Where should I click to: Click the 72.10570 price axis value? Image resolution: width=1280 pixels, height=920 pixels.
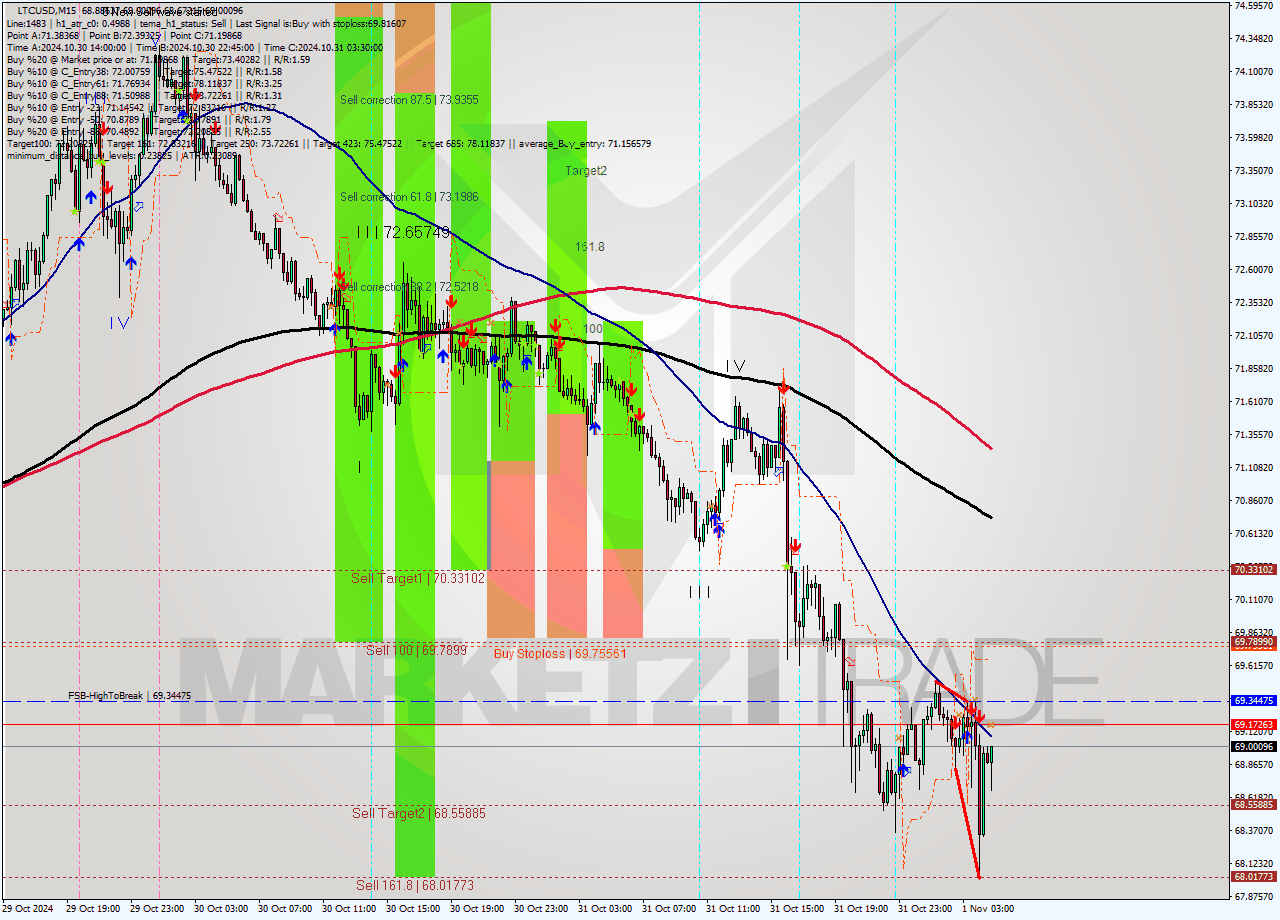coord(1253,335)
